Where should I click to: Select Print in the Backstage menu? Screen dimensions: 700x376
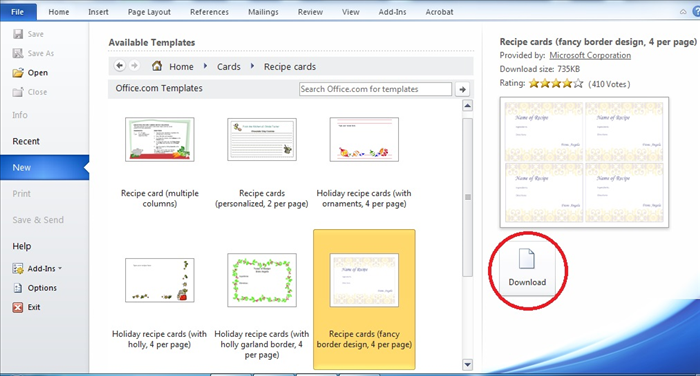[21, 194]
